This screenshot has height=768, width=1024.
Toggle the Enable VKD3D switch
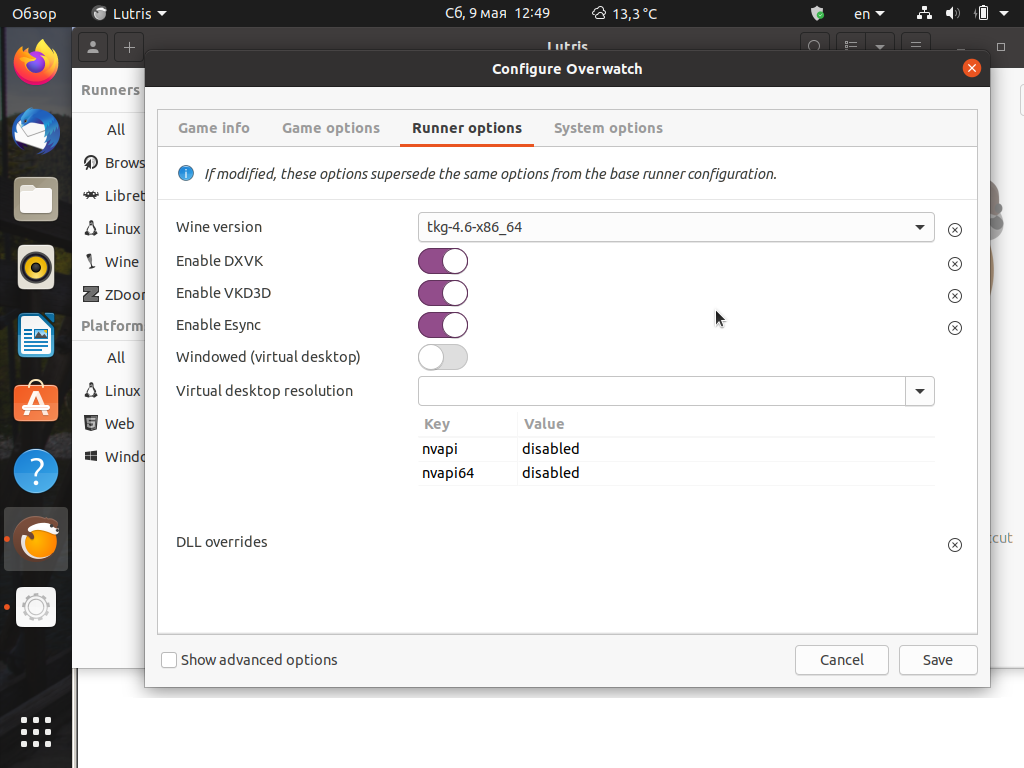[443, 293]
